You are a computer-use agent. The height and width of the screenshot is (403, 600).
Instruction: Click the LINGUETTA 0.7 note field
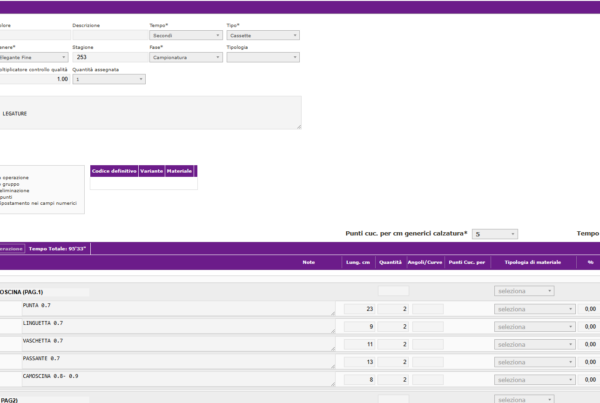178,326
